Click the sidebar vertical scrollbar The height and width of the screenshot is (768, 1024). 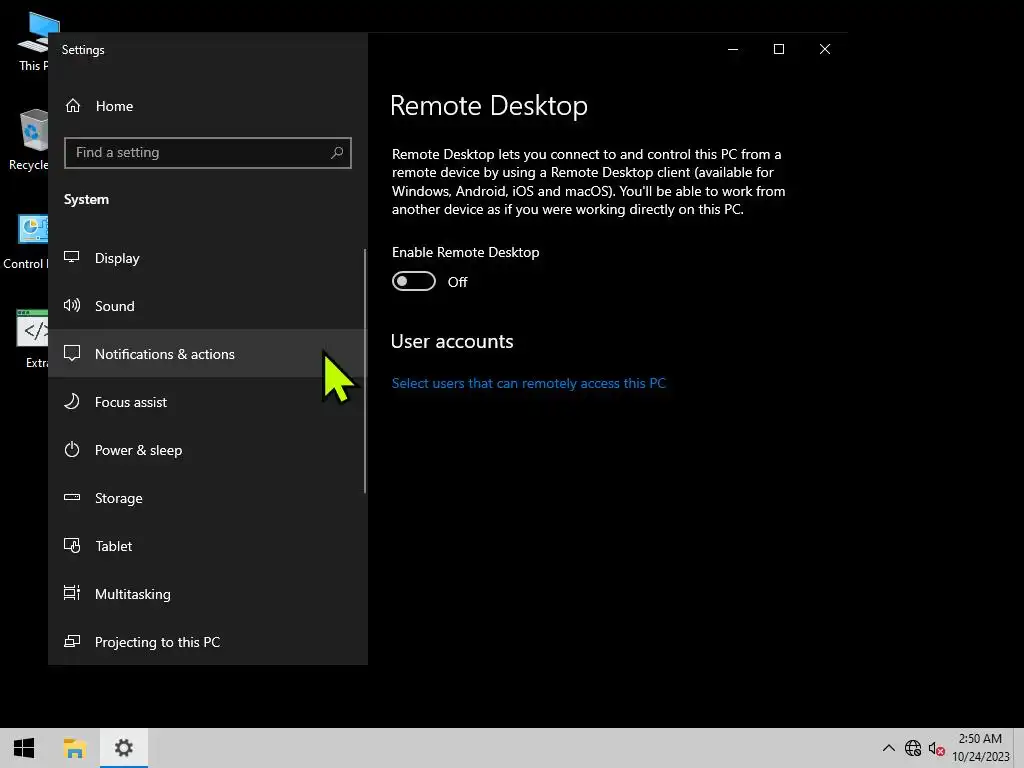pos(364,371)
